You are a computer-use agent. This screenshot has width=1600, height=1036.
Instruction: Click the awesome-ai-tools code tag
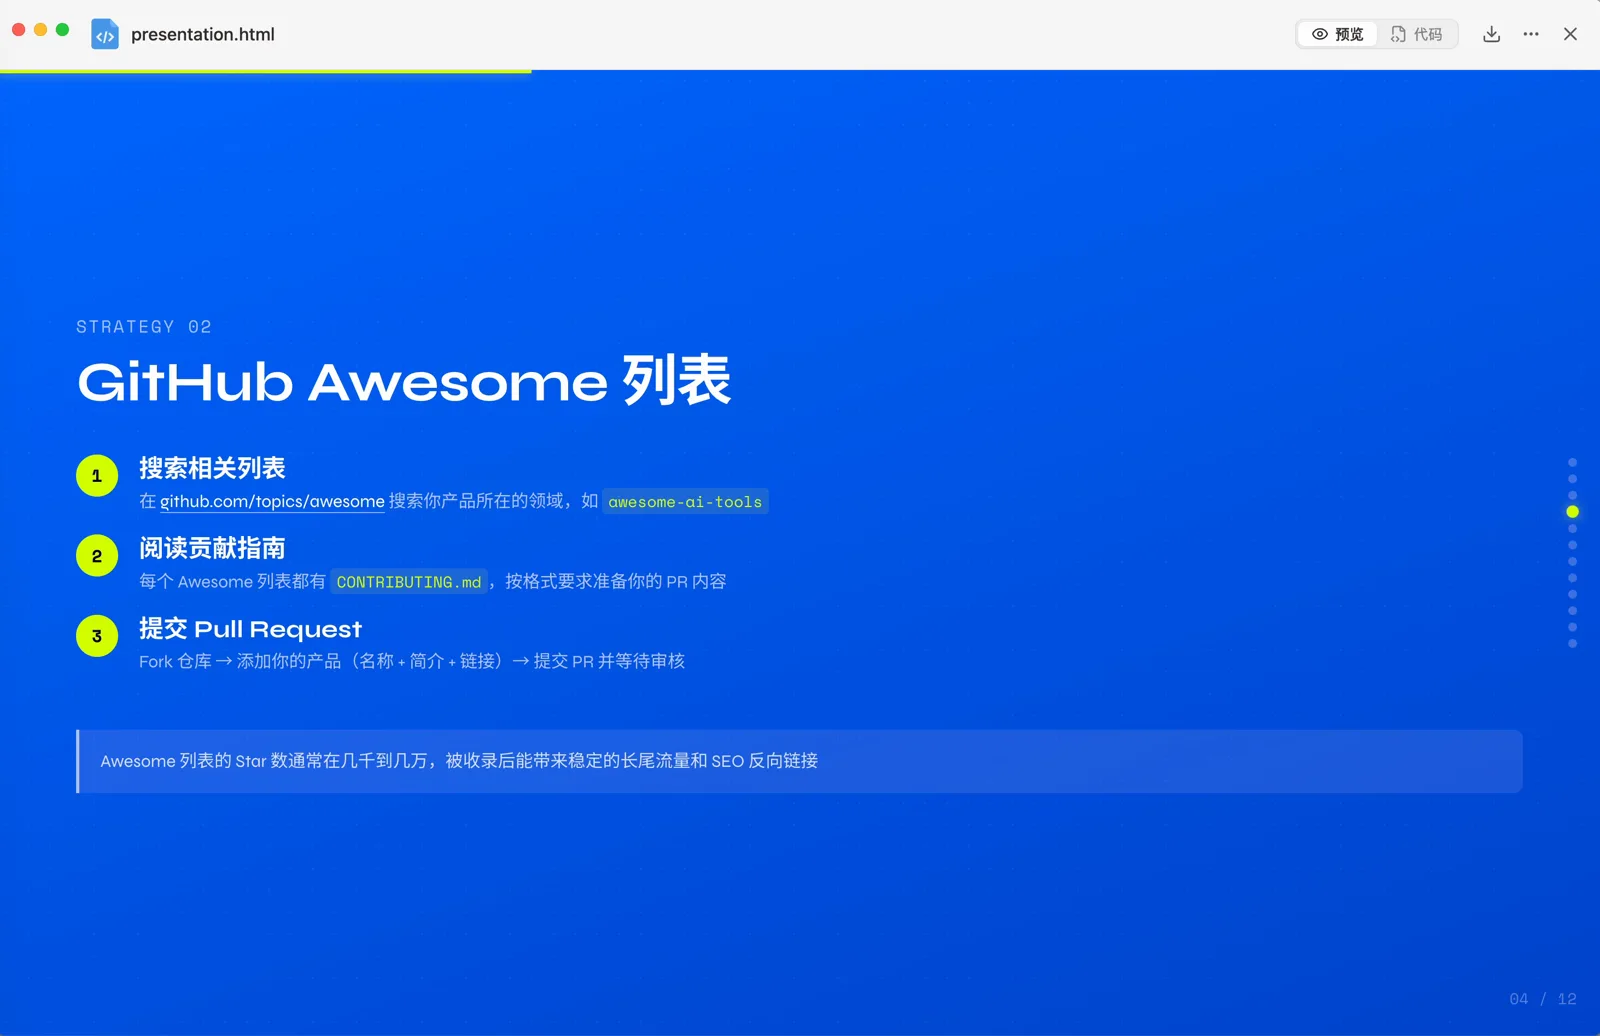(x=685, y=502)
